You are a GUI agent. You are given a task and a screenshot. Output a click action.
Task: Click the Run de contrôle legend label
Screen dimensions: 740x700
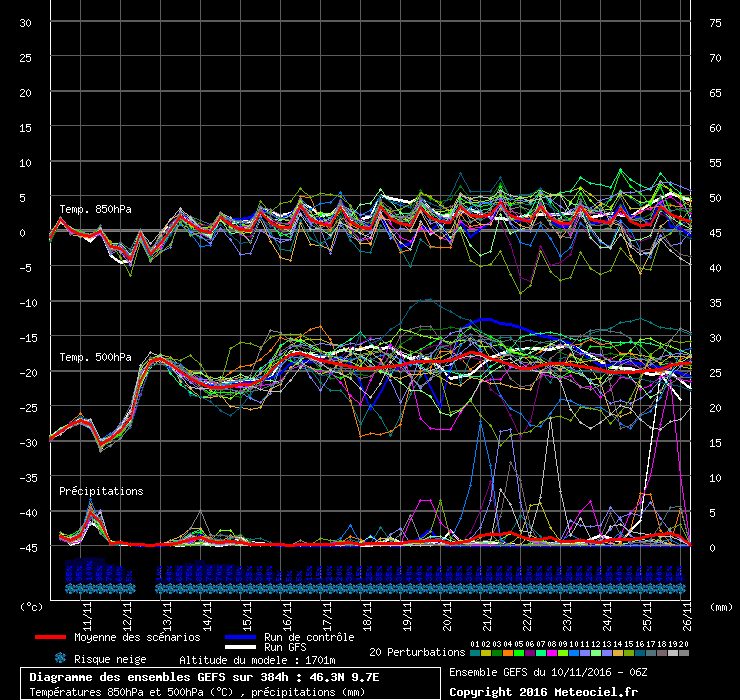coord(309,637)
